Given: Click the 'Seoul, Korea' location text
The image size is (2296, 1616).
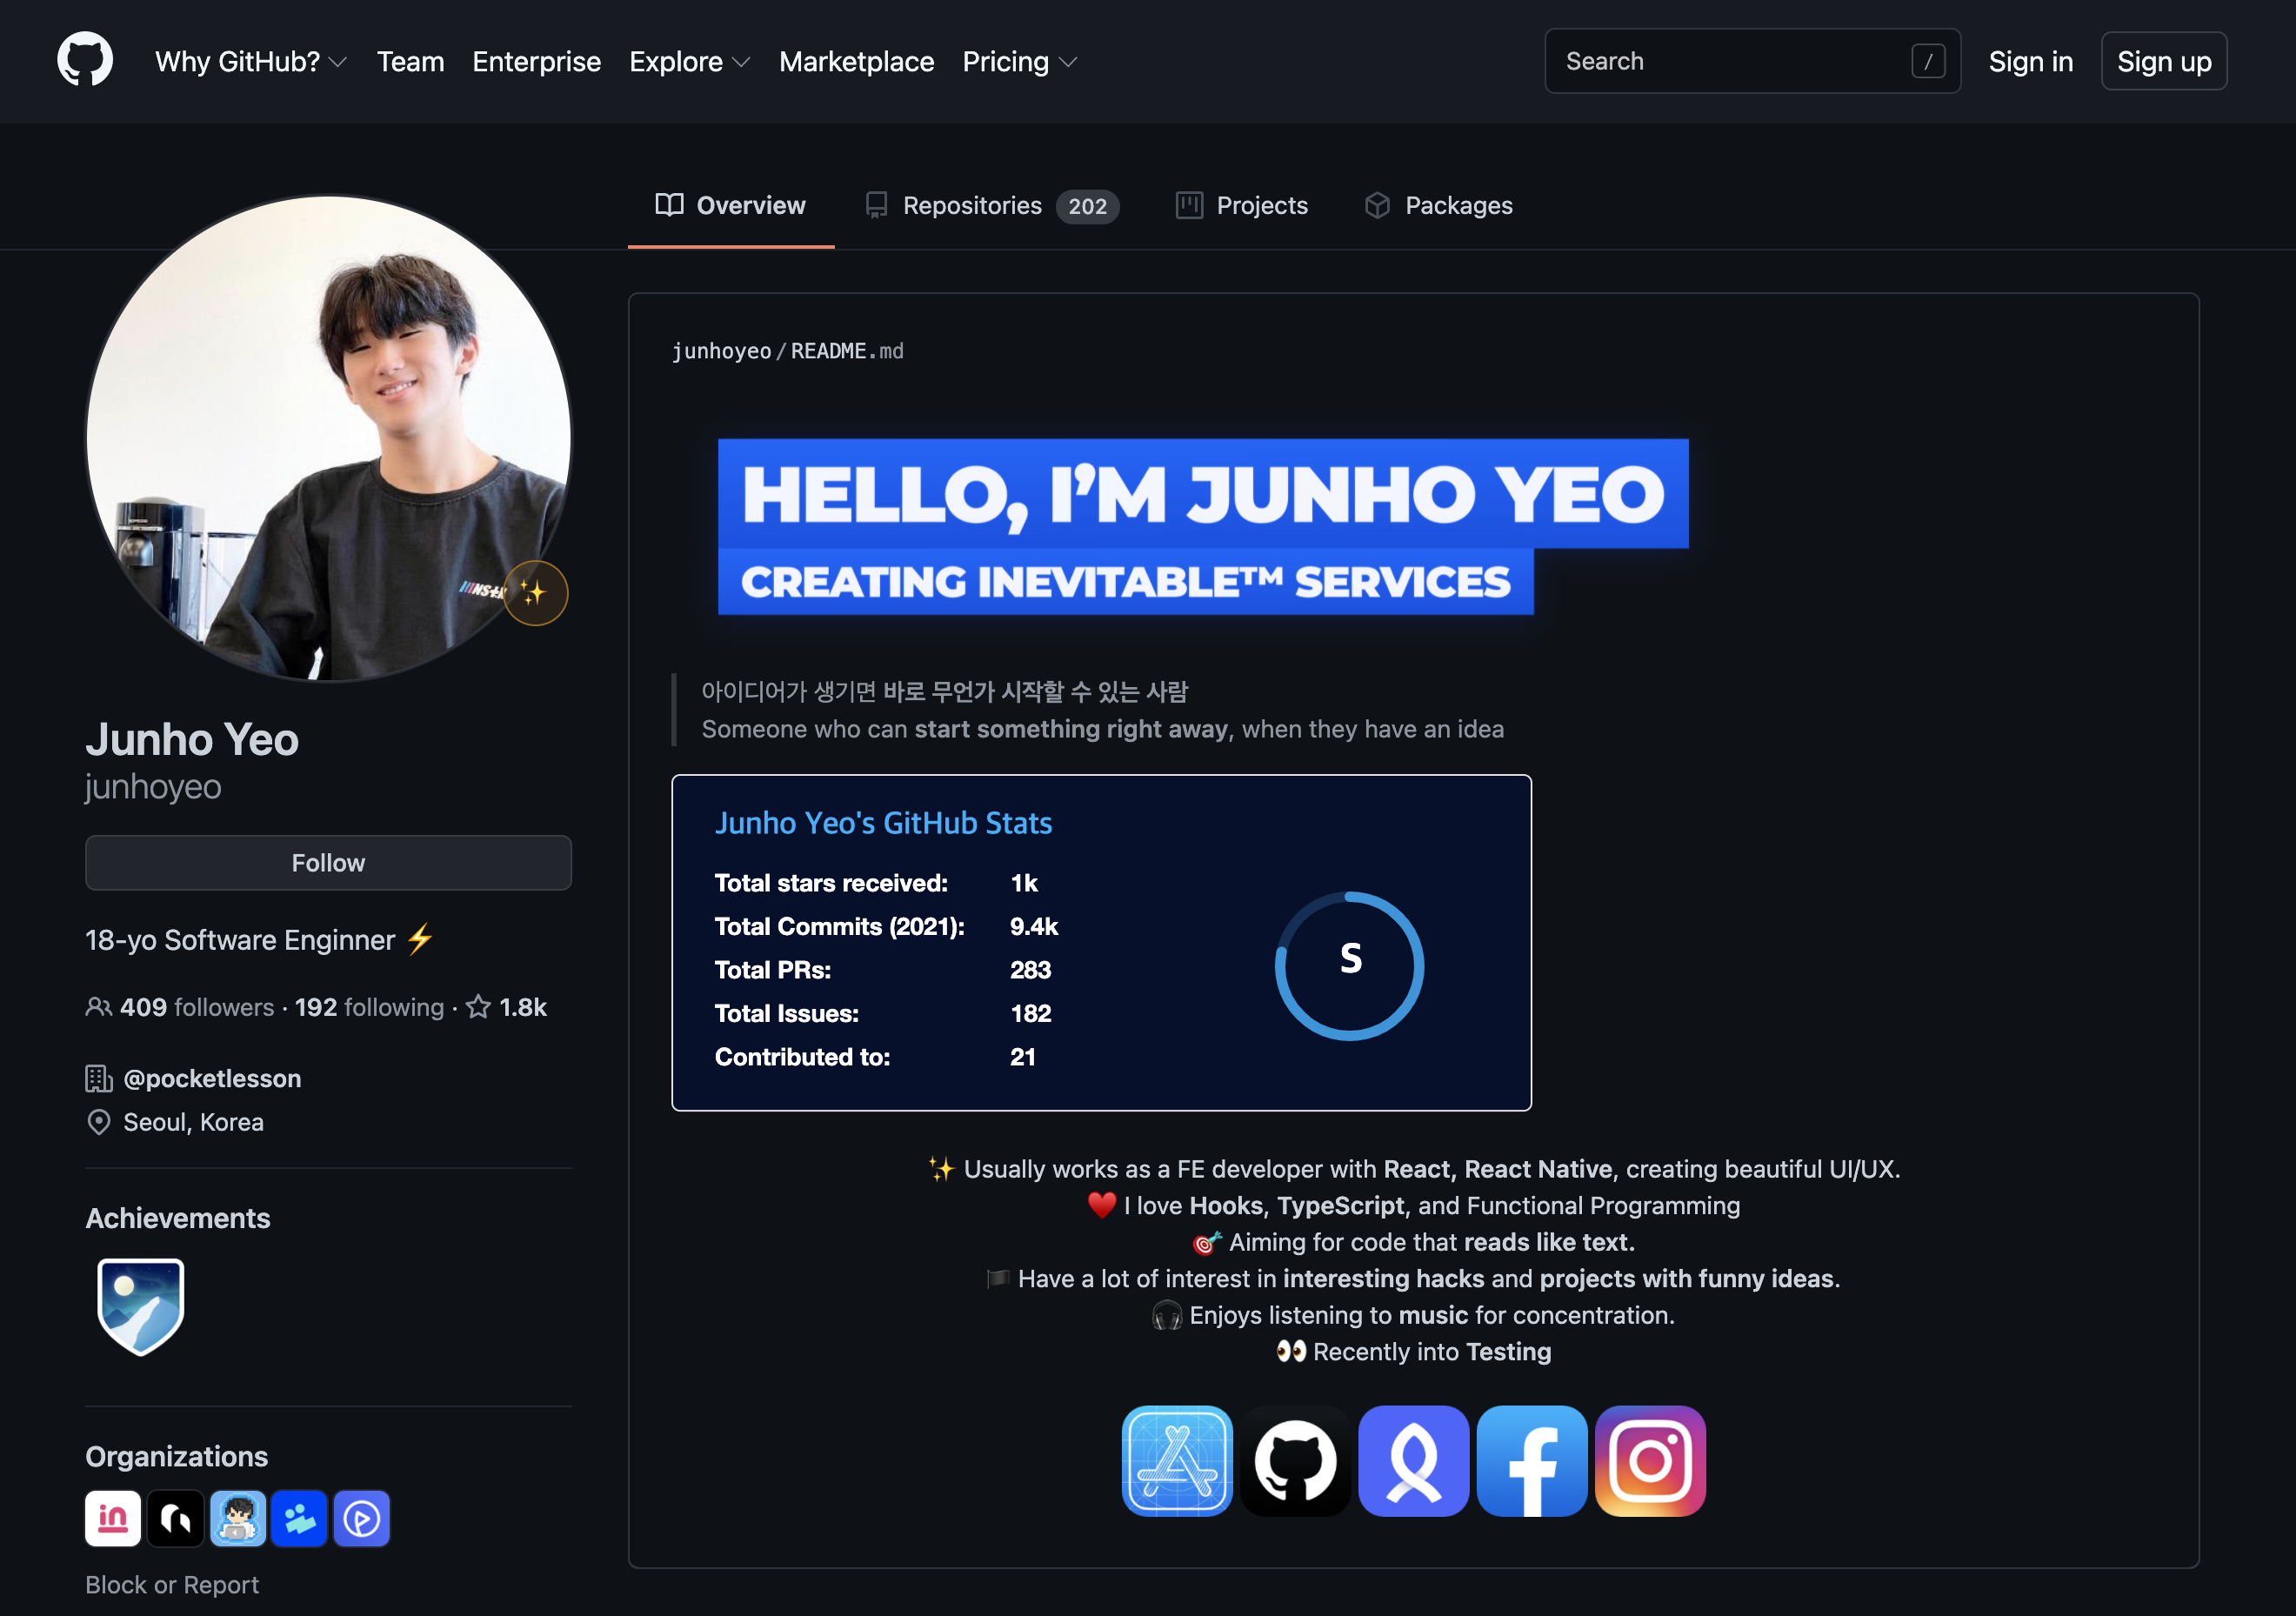Looking at the screenshot, I should [193, 1122].
